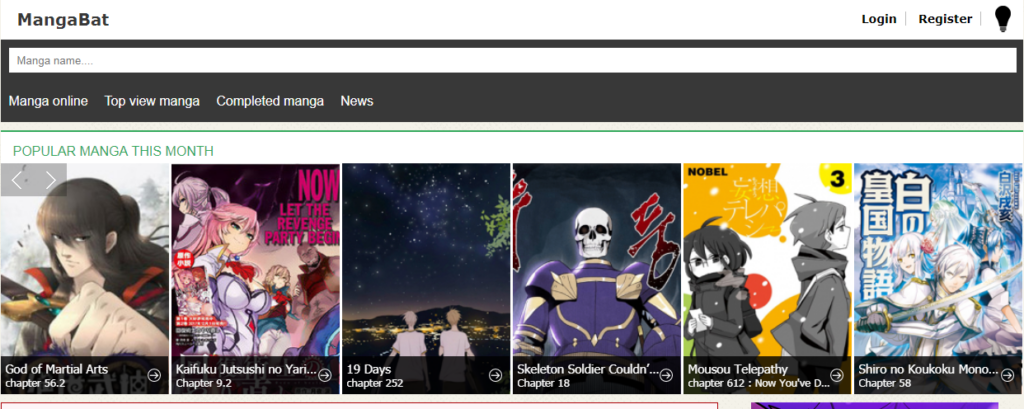Screen dimensions: 1024x409
Task: Open the MangaBat home logo
Action: click(63, 20)
